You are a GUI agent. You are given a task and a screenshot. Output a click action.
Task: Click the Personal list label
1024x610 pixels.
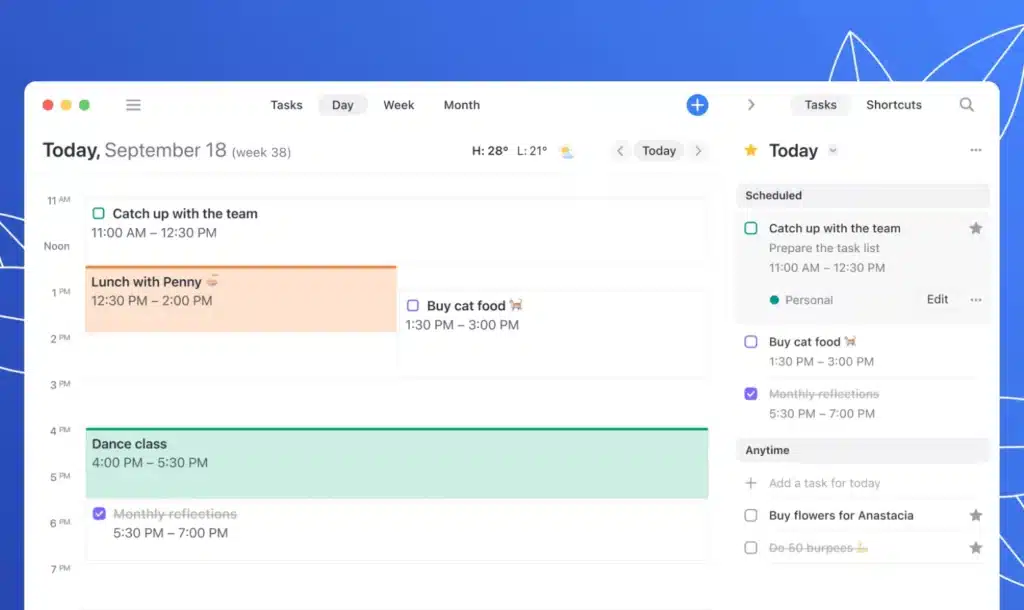click(808, 300)
